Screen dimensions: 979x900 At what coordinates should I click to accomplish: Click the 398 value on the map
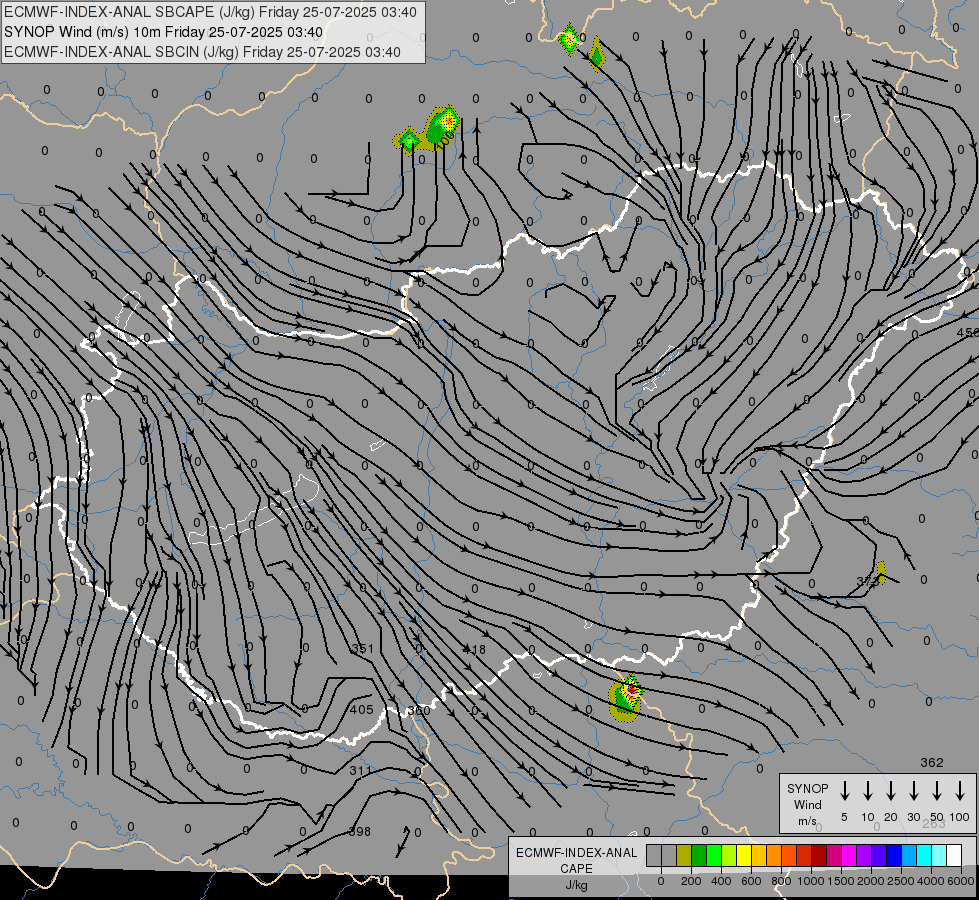tap(360, 831)
